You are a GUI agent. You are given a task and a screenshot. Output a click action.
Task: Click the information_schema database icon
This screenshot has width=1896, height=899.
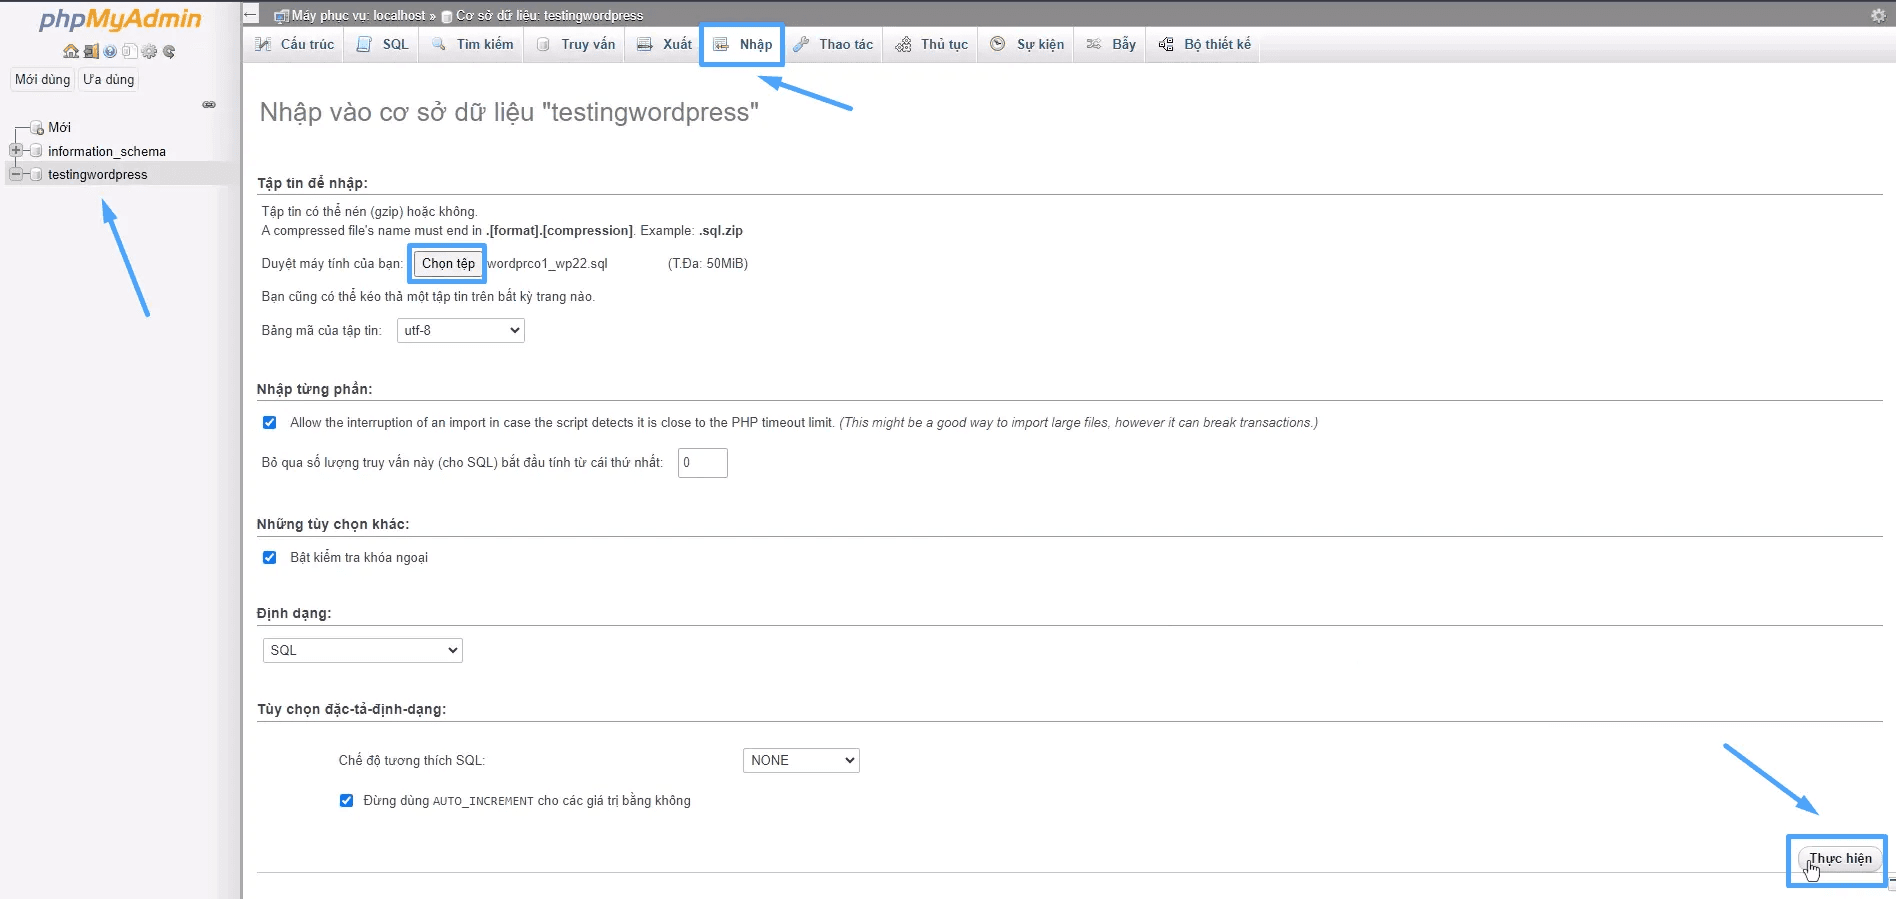click(x=36, y=151)
